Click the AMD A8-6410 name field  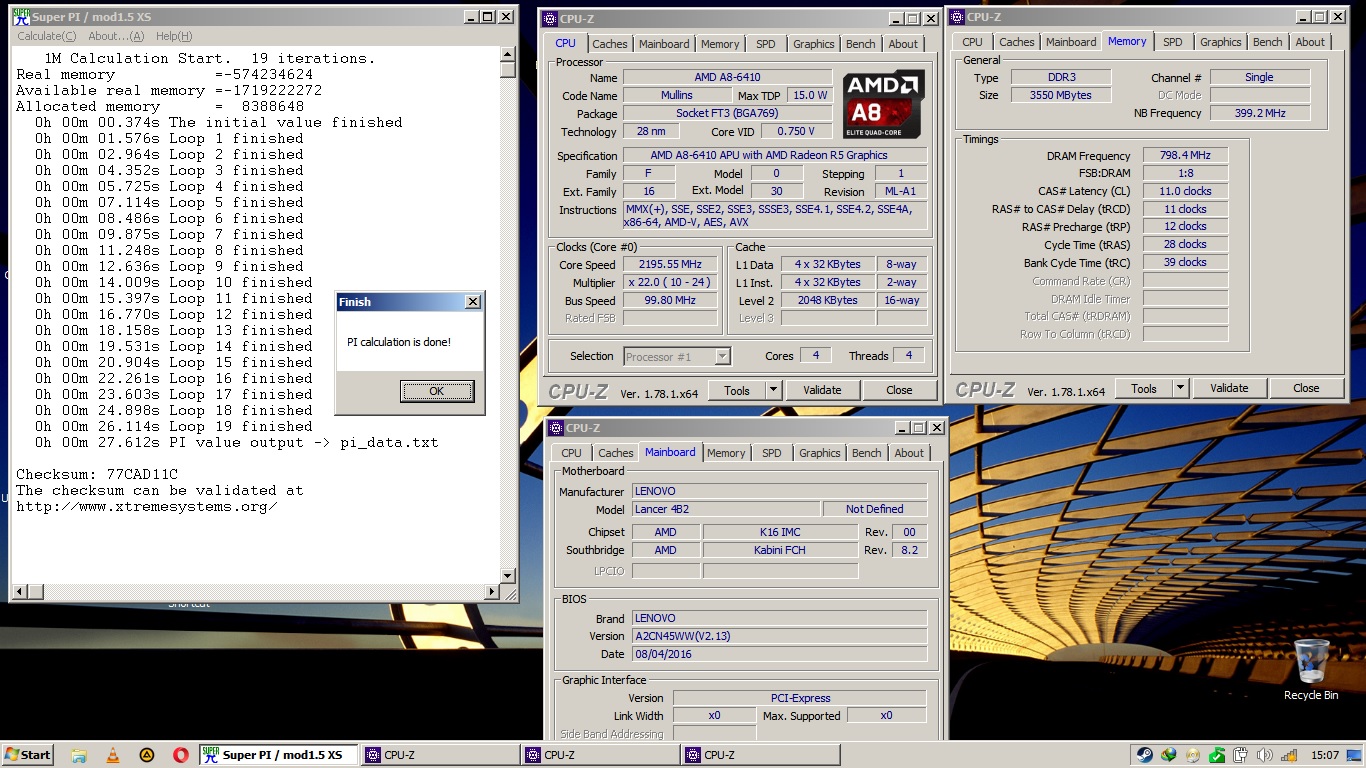pos(727,77)
